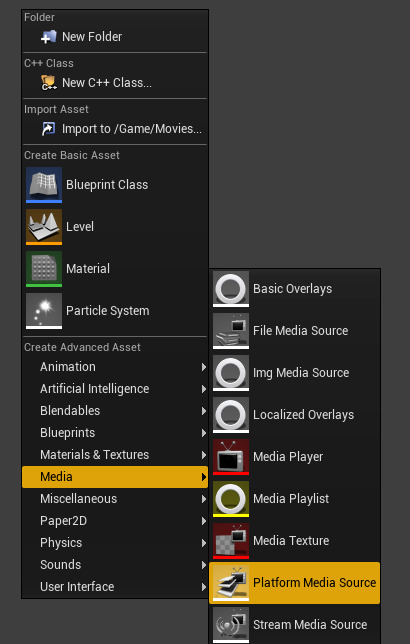The height and width of the screenshot is (644, 410).
Task: Click the Stream Media Source icon
Action: 230,625
